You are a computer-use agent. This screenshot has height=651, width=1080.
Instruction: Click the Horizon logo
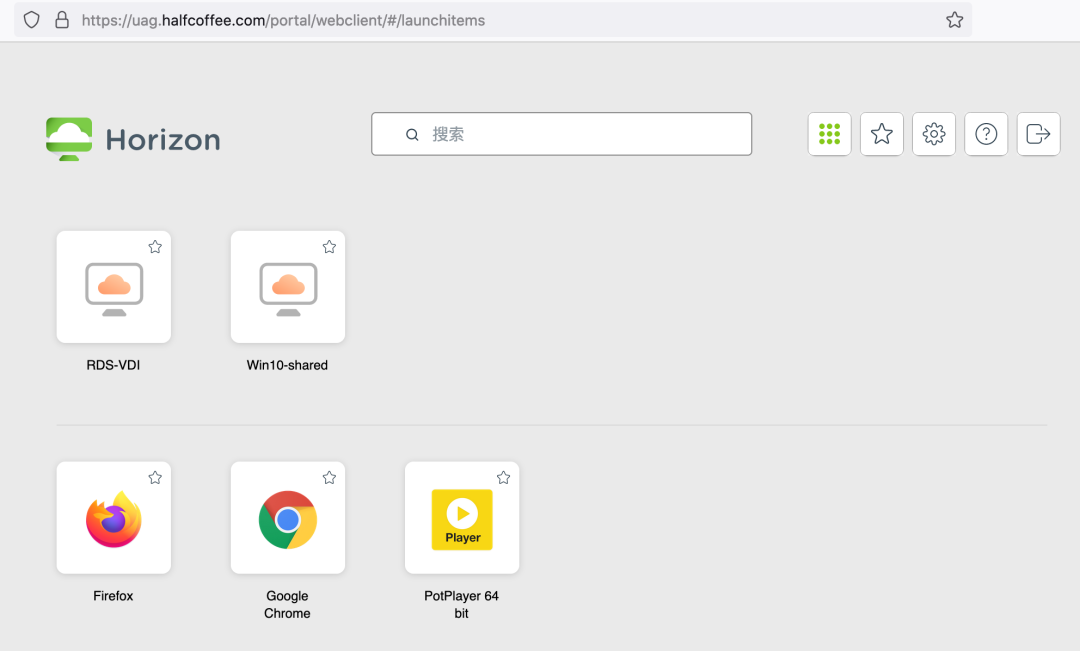click(69, 139)
